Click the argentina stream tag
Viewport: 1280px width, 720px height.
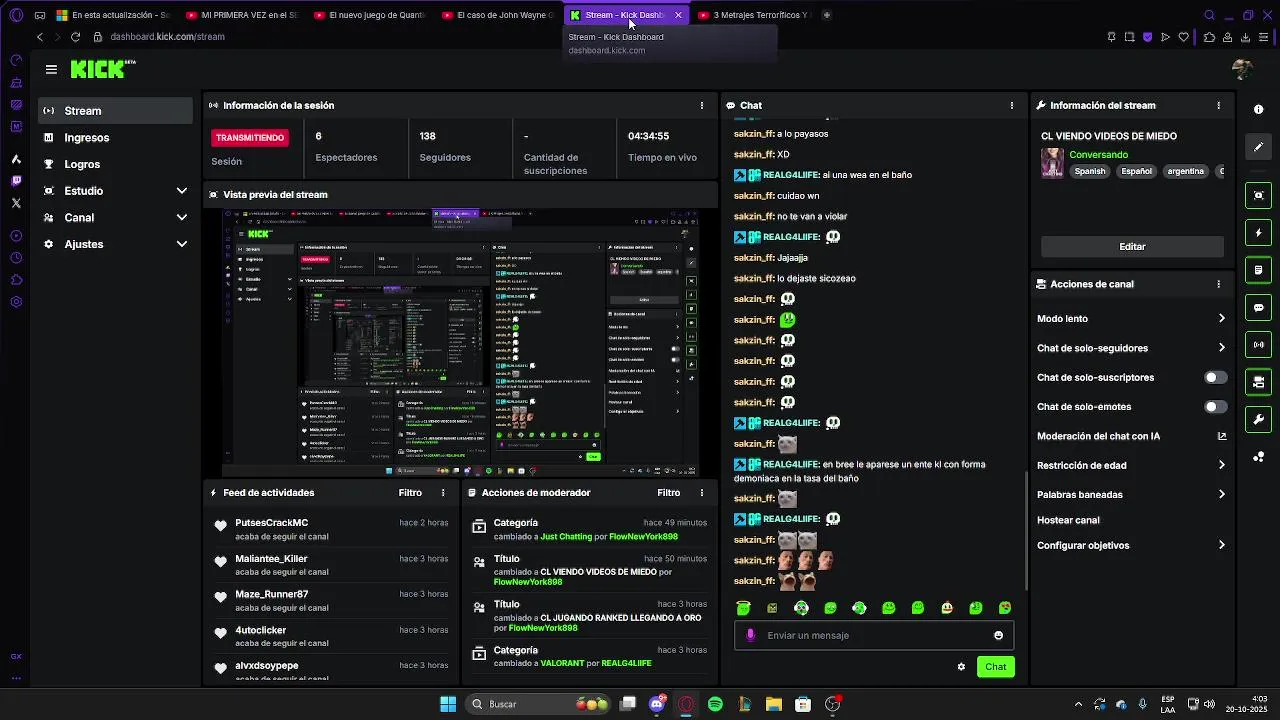click(x=1186, y=171)
